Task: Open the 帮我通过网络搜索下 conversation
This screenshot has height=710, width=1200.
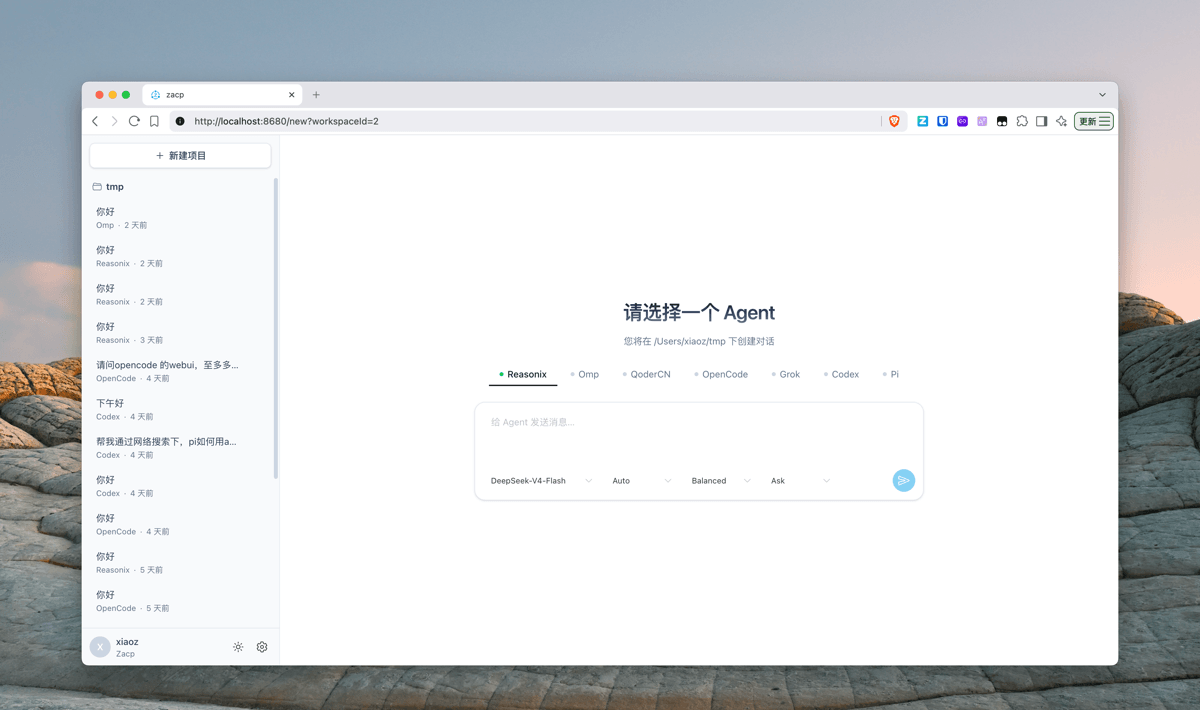Action: coord(180,448)
